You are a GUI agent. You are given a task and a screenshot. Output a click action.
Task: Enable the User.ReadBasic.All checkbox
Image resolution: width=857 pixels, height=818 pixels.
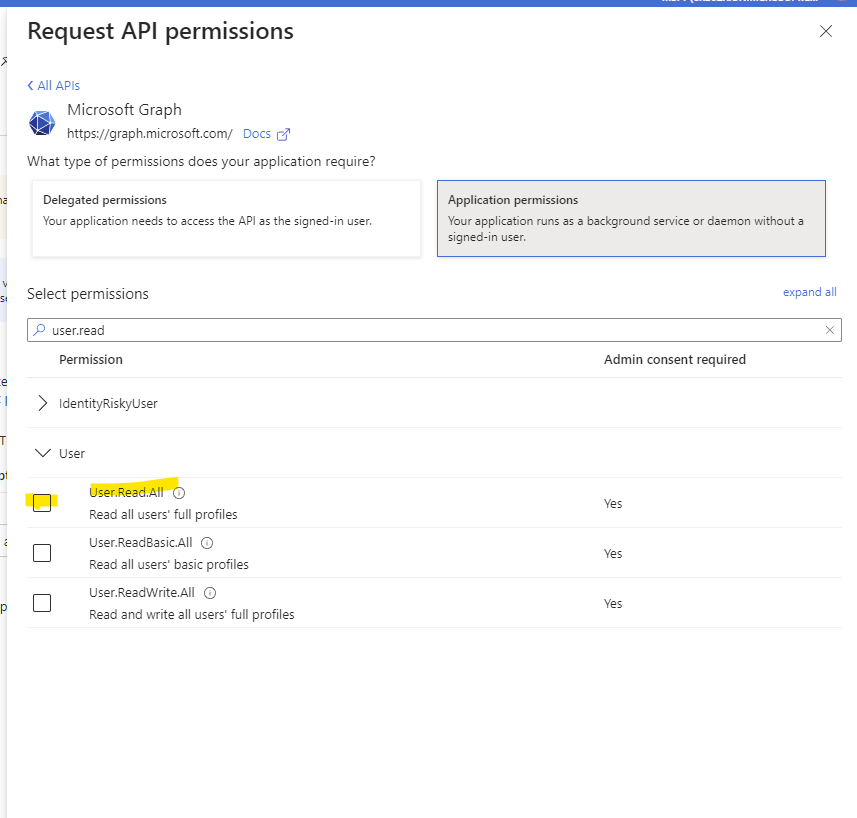click(x=42, y=553)
